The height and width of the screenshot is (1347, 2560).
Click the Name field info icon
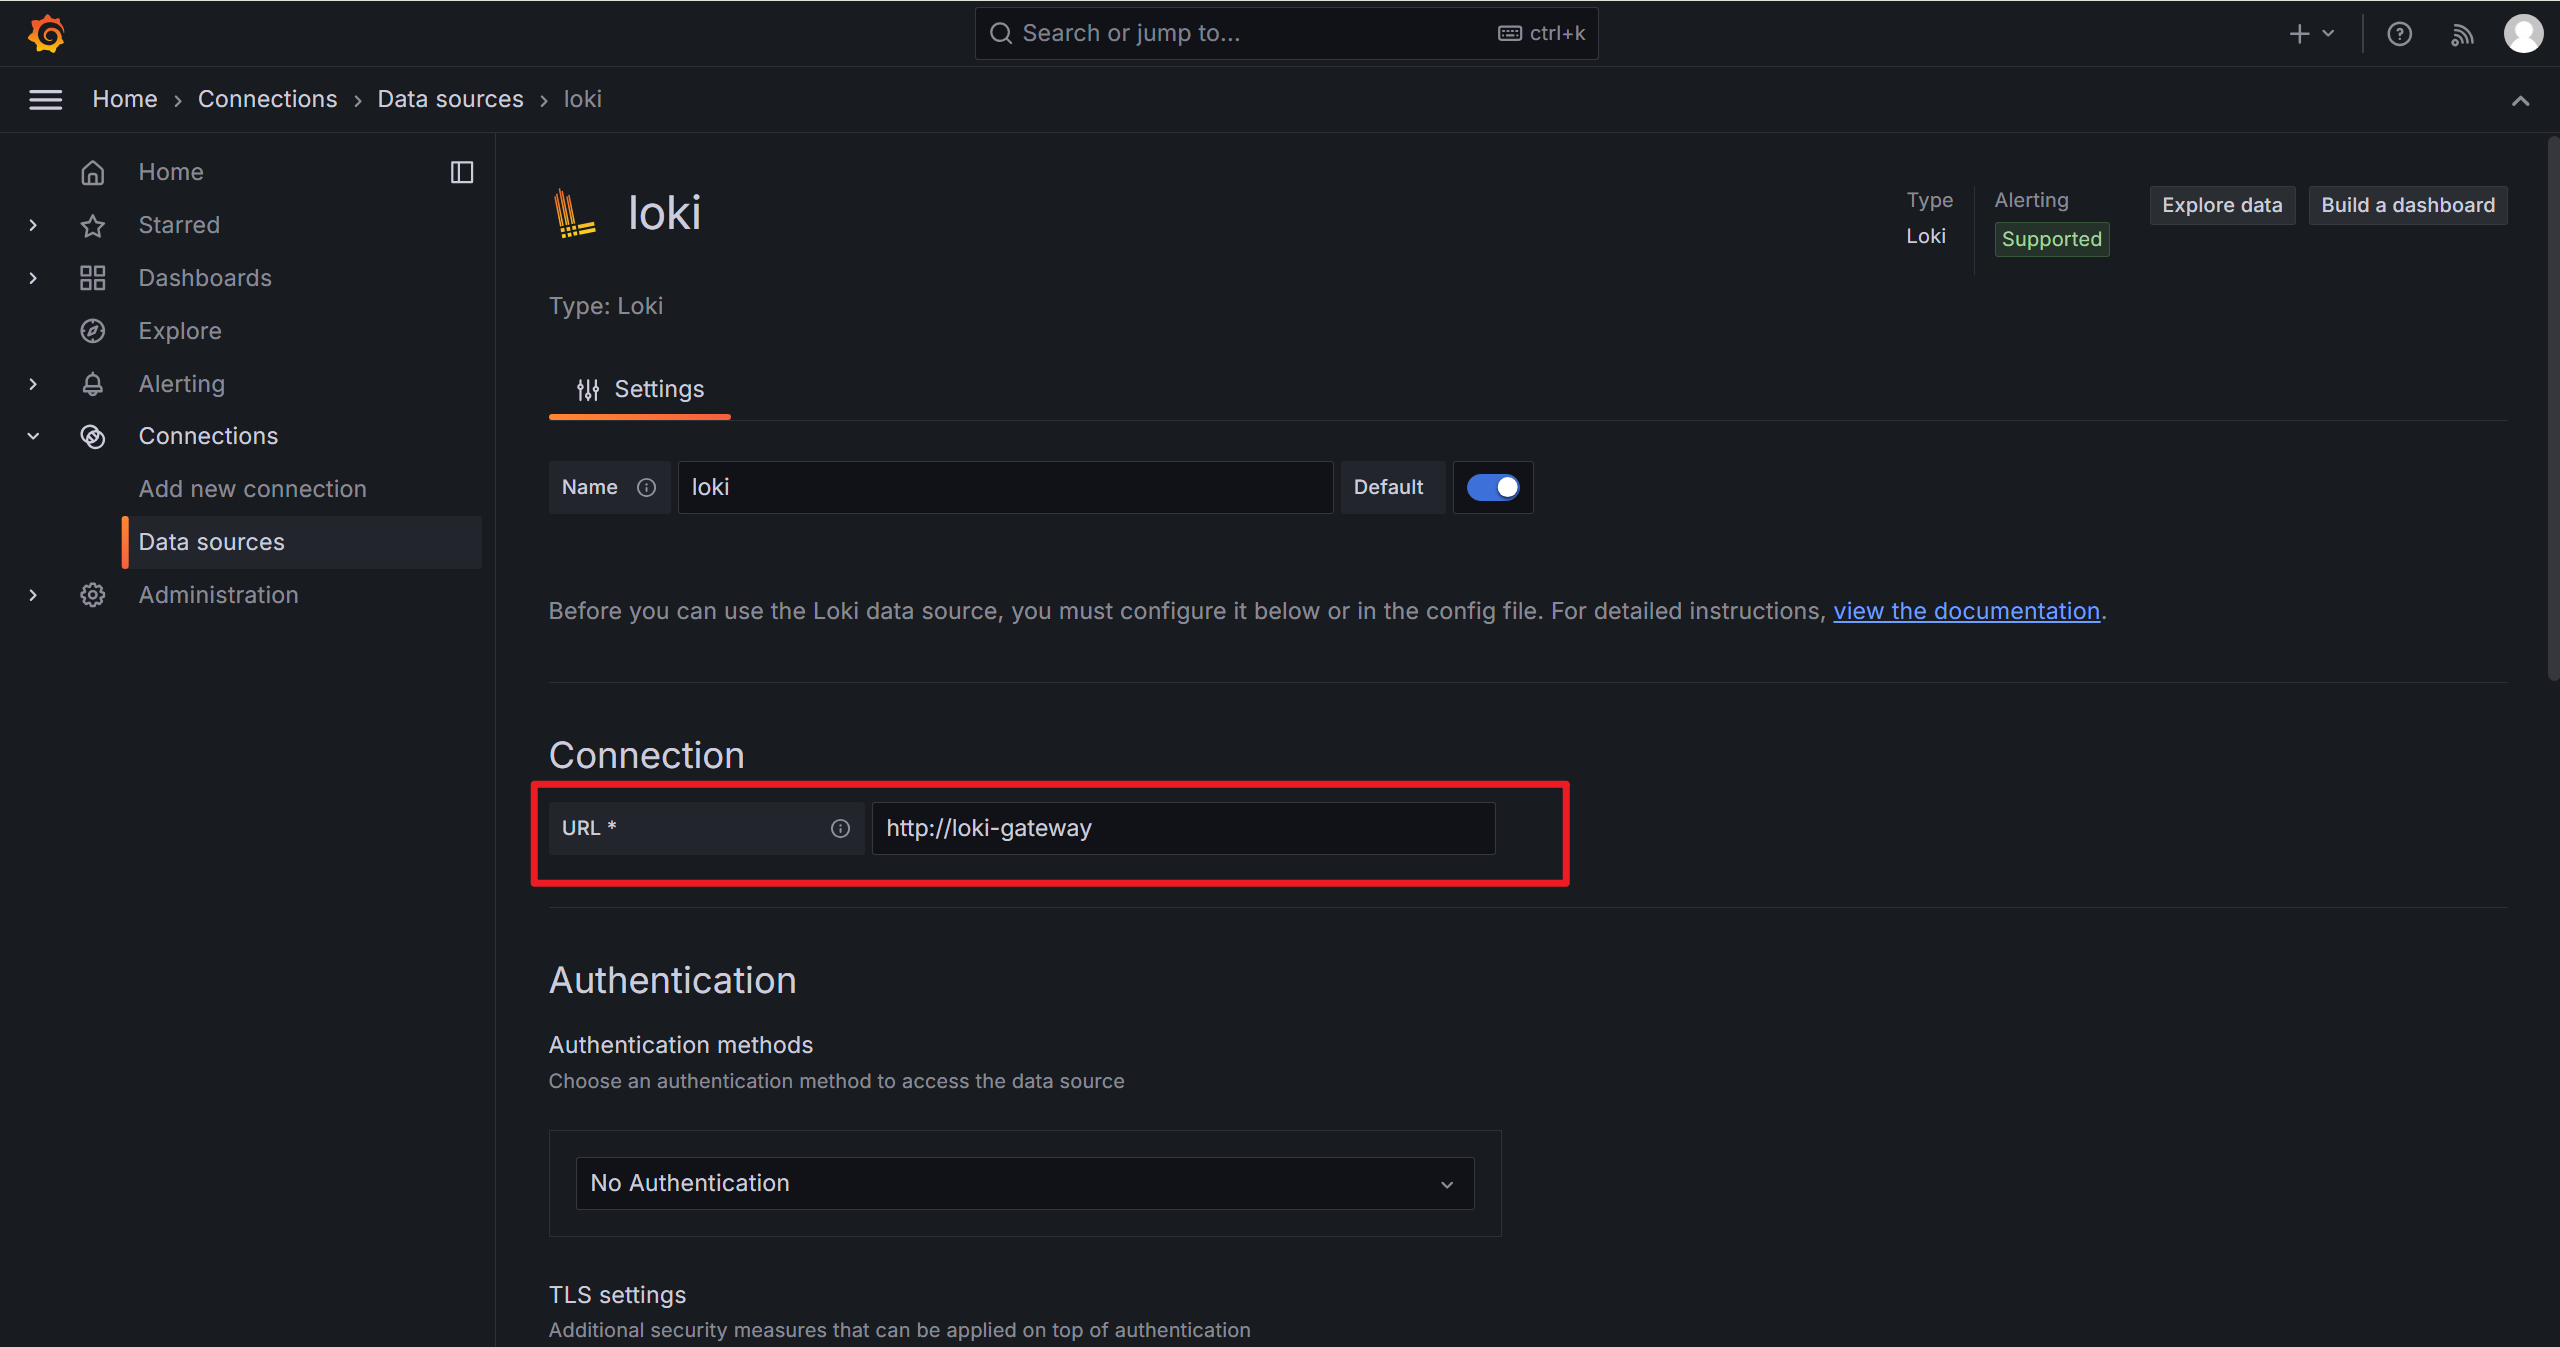point(647,487)
